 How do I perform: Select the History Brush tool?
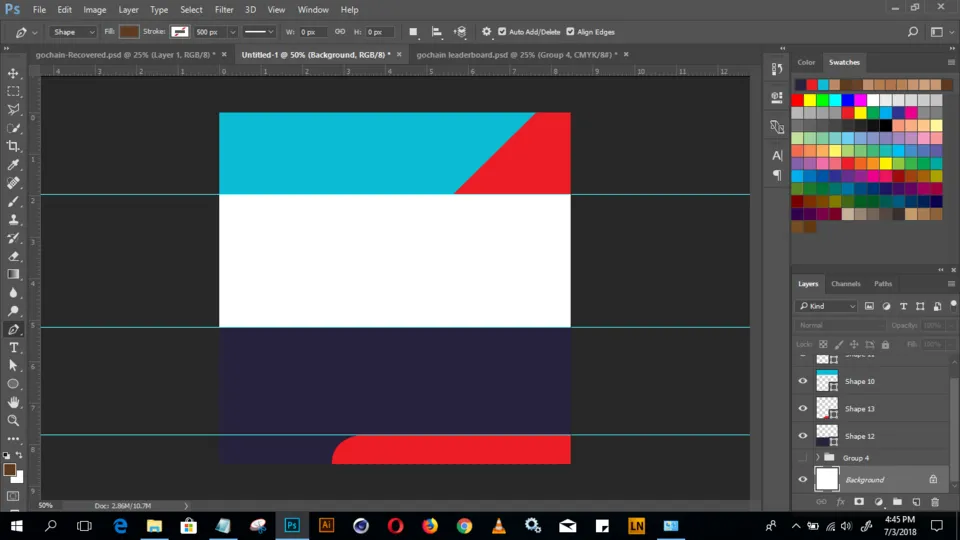click(x=13, y=238)
